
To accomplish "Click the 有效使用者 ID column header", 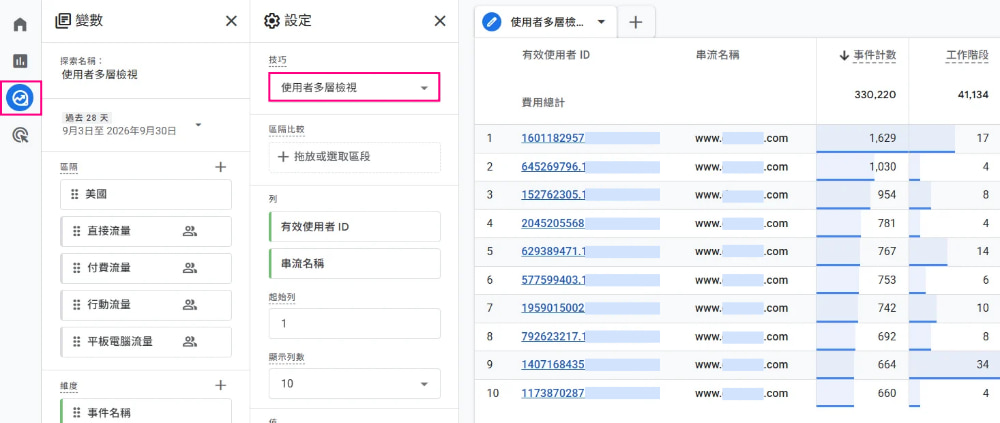I will tap(555, 56).
